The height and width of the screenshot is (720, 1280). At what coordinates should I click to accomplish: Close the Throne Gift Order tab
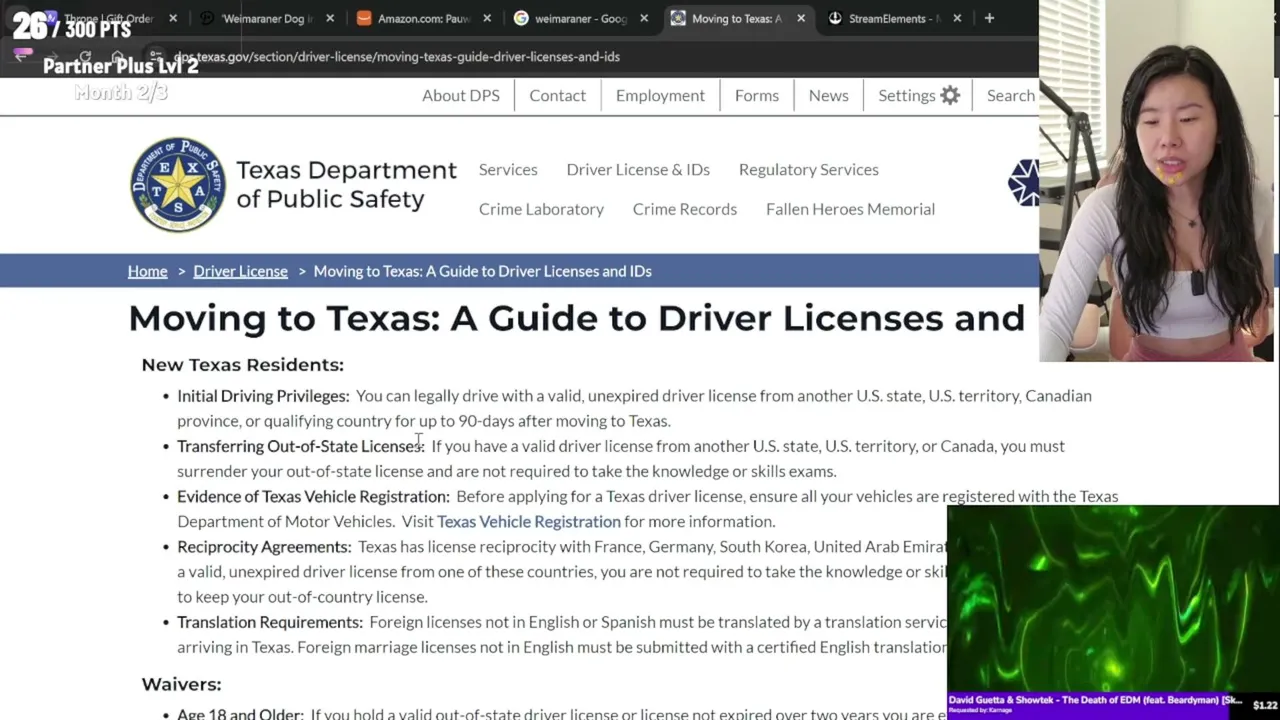tap(173, 18)
